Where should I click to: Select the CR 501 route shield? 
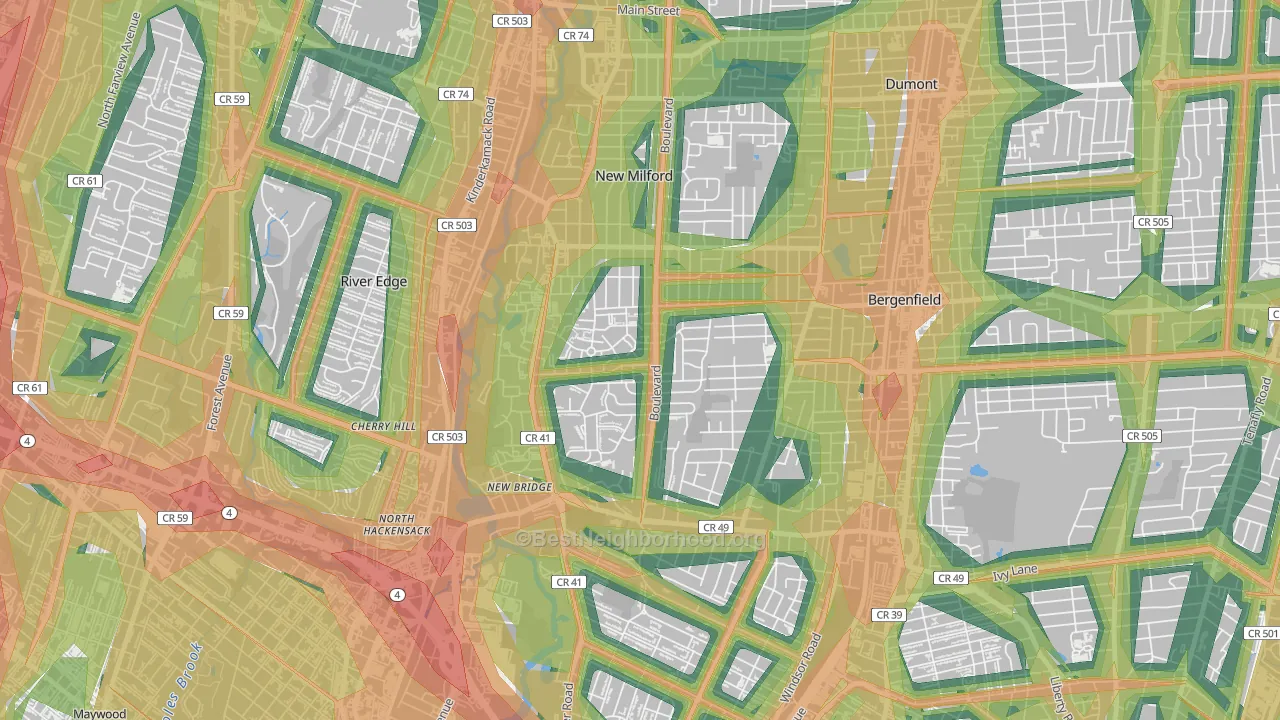[x=1262, y=634]
